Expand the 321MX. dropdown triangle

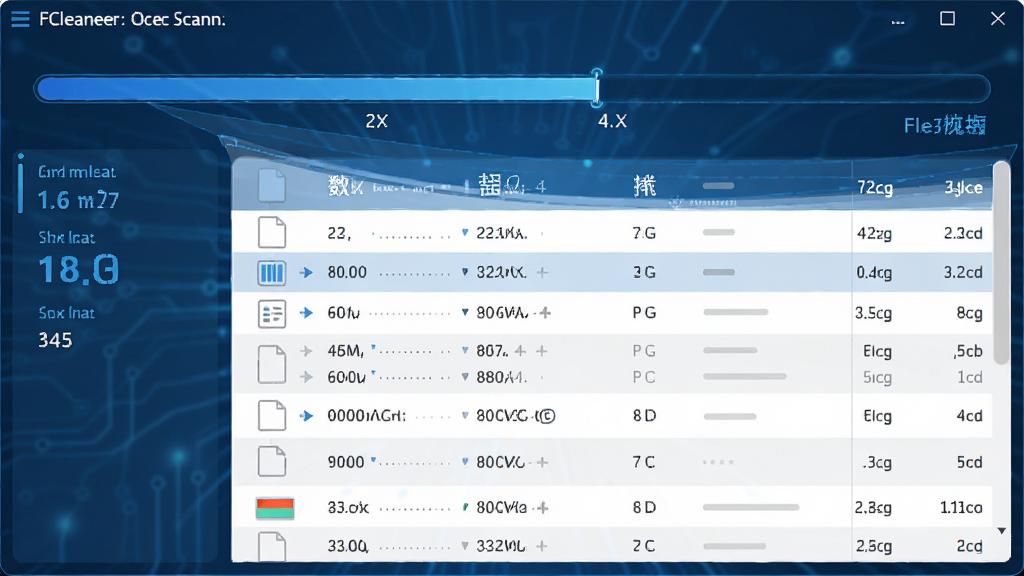coord(465,272)
